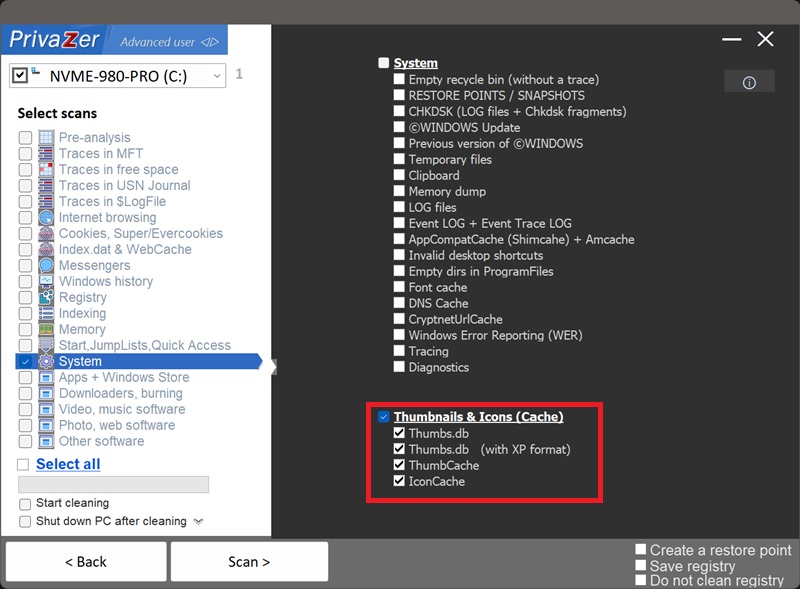The height and width of the screenshot is (589, 800).
Task: Click the Video, music software icon
Action: (x=46, y=409)
